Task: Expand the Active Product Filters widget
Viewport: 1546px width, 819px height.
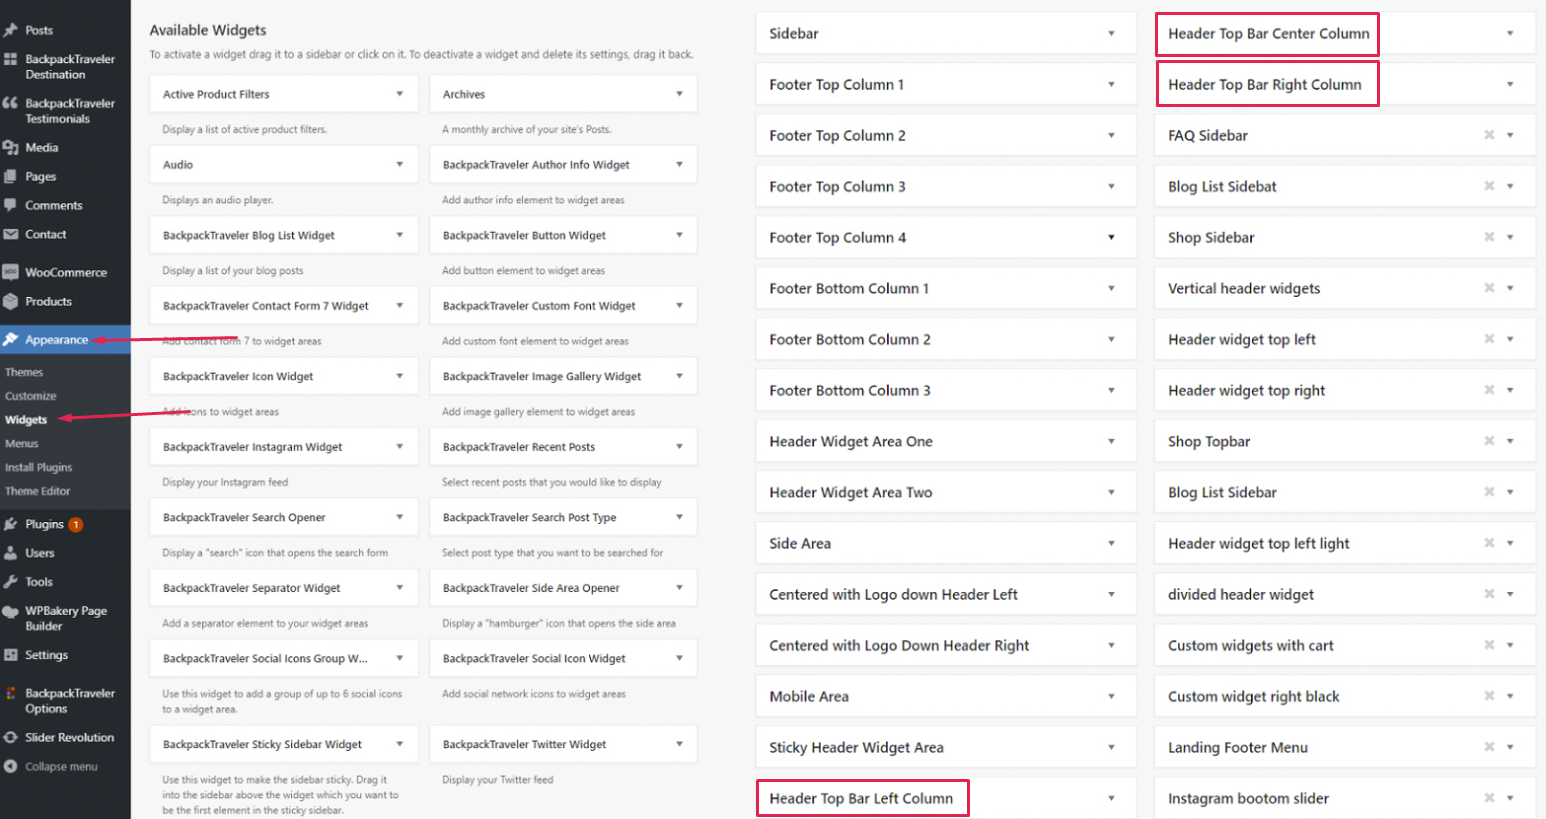Action: point(399,94)
